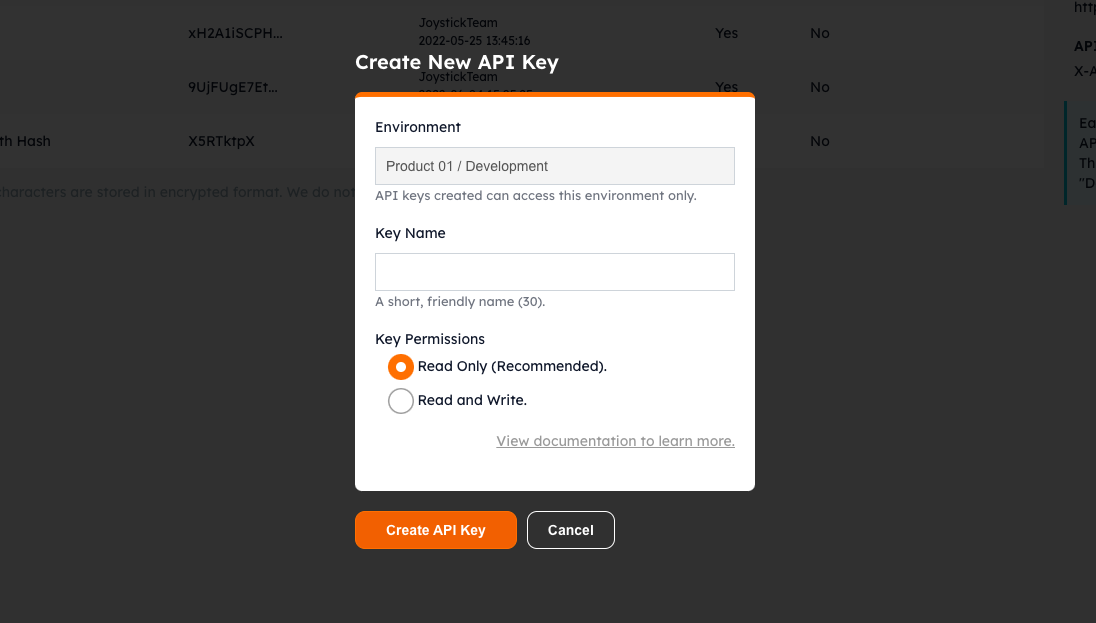
Task: Click the 9UjFUgE7Et... key in table
Action: [233, 87]
